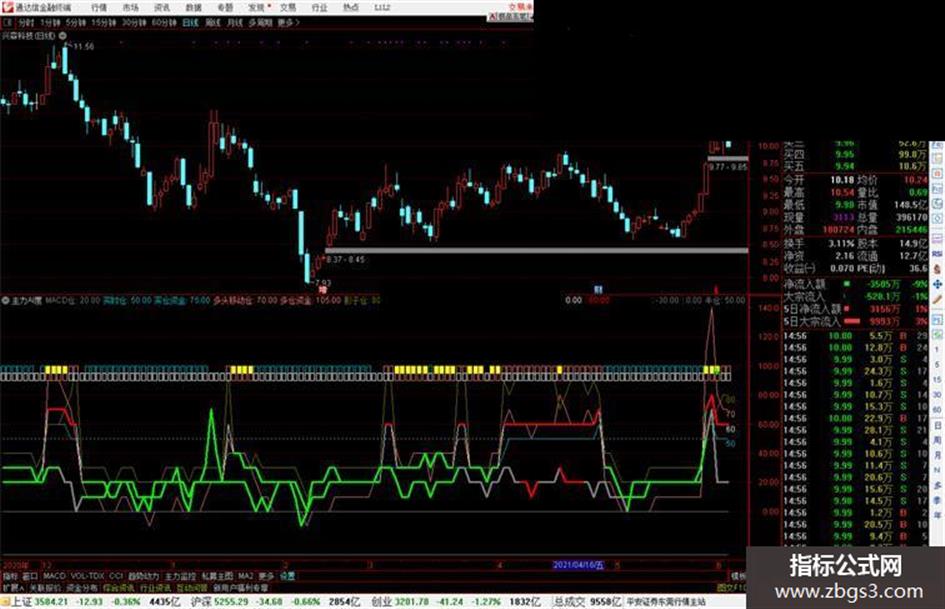Open the 发现 menu

coord(257,7)
